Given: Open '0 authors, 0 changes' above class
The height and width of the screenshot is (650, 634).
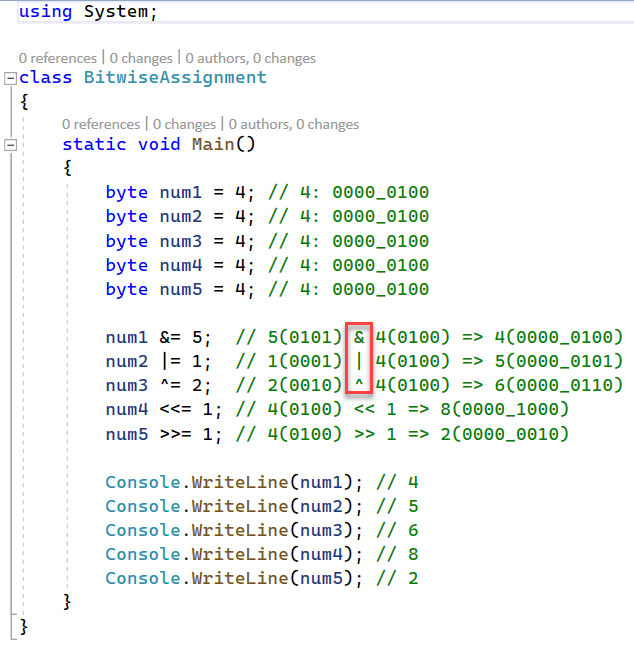Looking at the screenshot, I should [x=250, y=58].
